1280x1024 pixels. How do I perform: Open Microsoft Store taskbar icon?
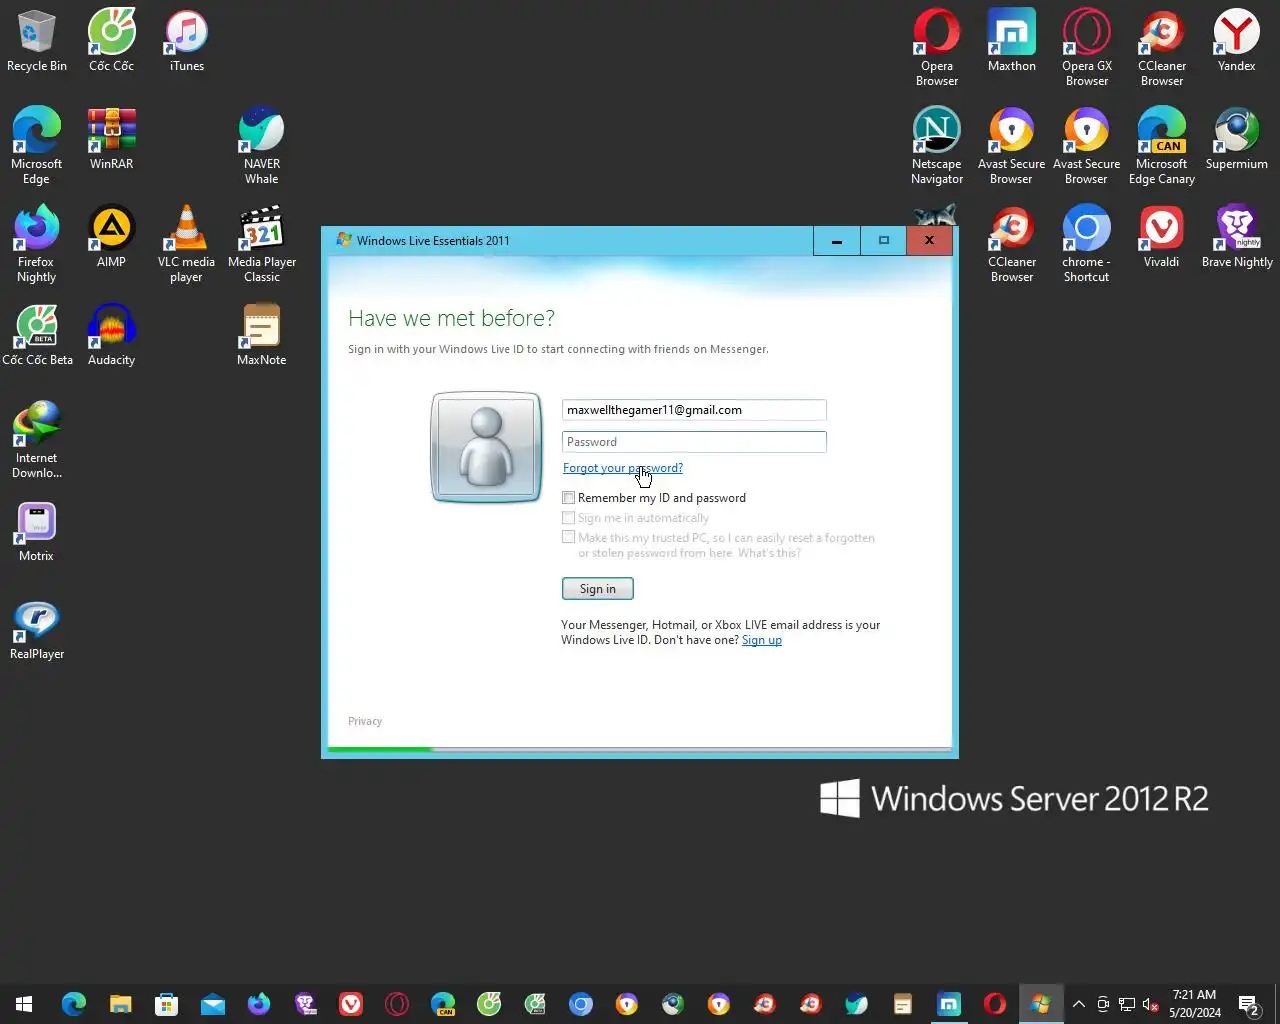click(x=166, y=1004)
